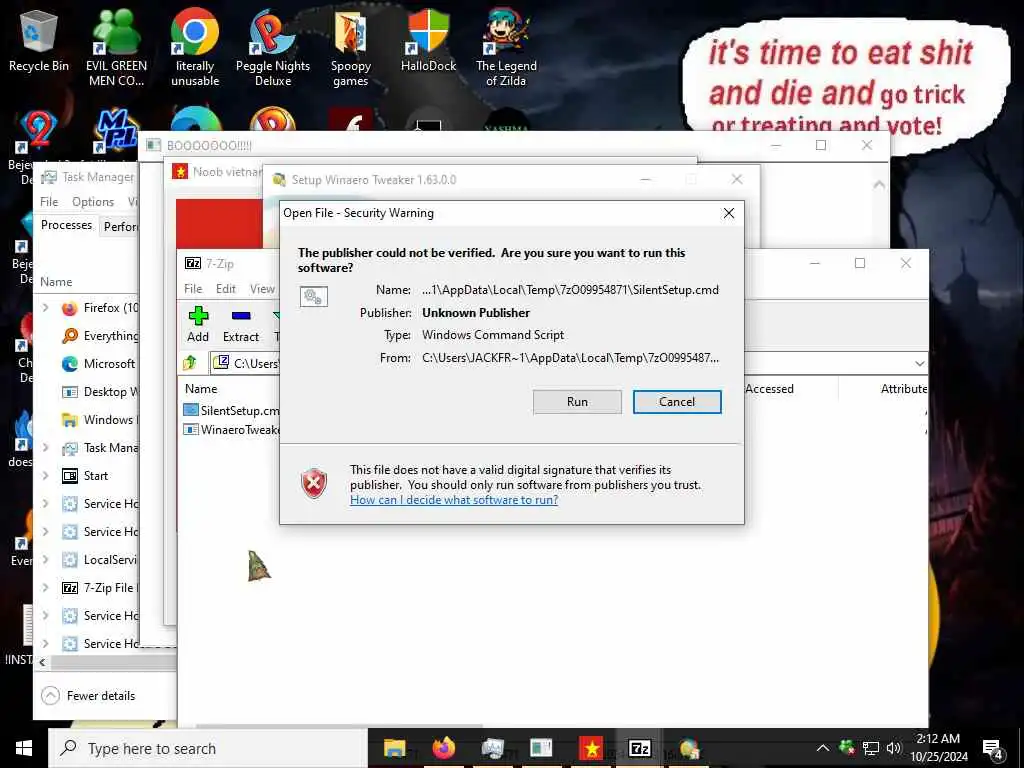This screenshot has height=768, width=1024.
Task: Maximize the BOOOOOOOO!!!!! window
Action: (x=821, y=145)
